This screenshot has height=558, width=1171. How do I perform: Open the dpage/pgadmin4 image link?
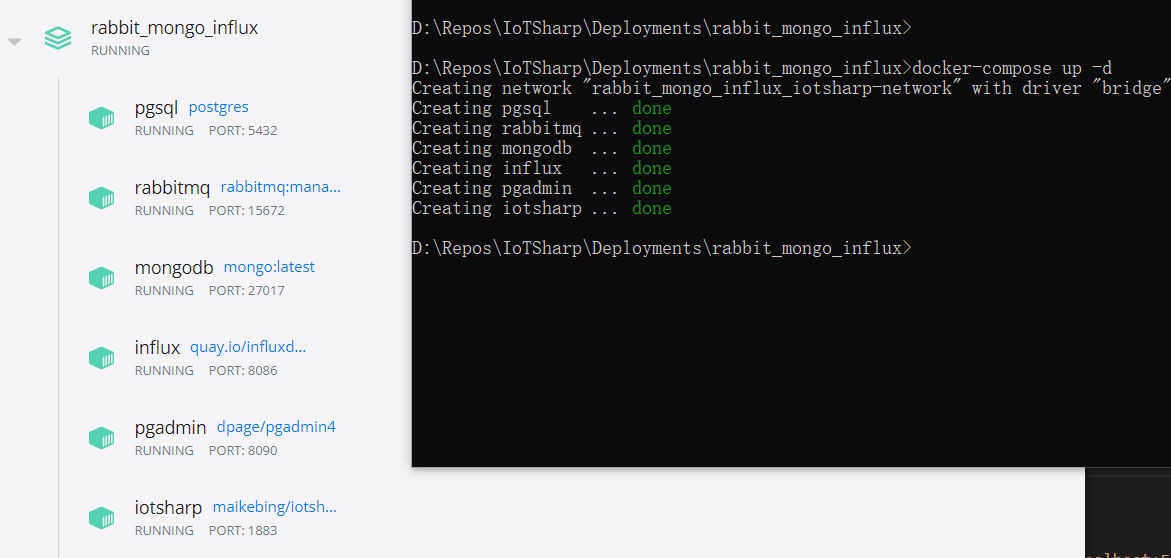pos(276,427)
